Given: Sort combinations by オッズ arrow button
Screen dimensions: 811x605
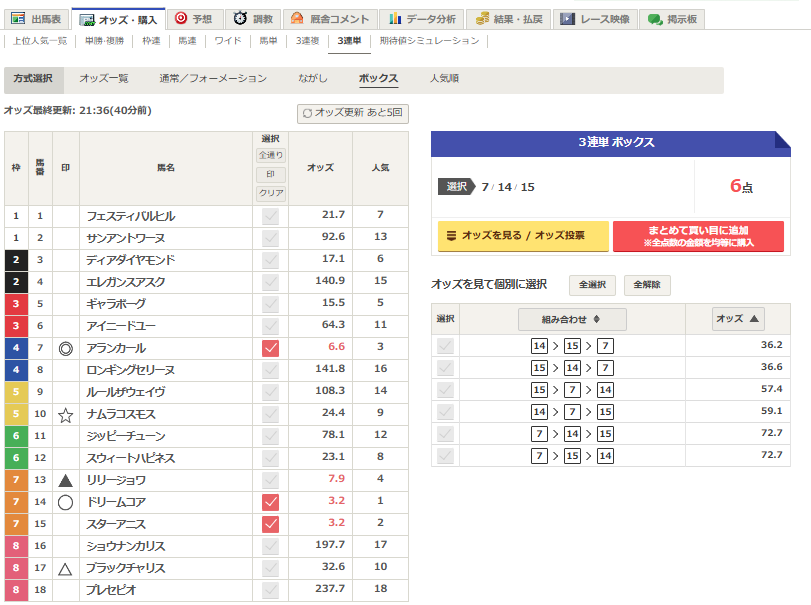Looking at the screenshot, I should click(738, 319).
